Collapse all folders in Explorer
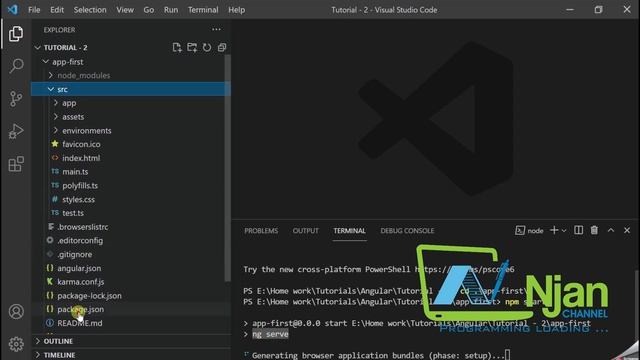 pyautogui.click(x=222, y=48)
